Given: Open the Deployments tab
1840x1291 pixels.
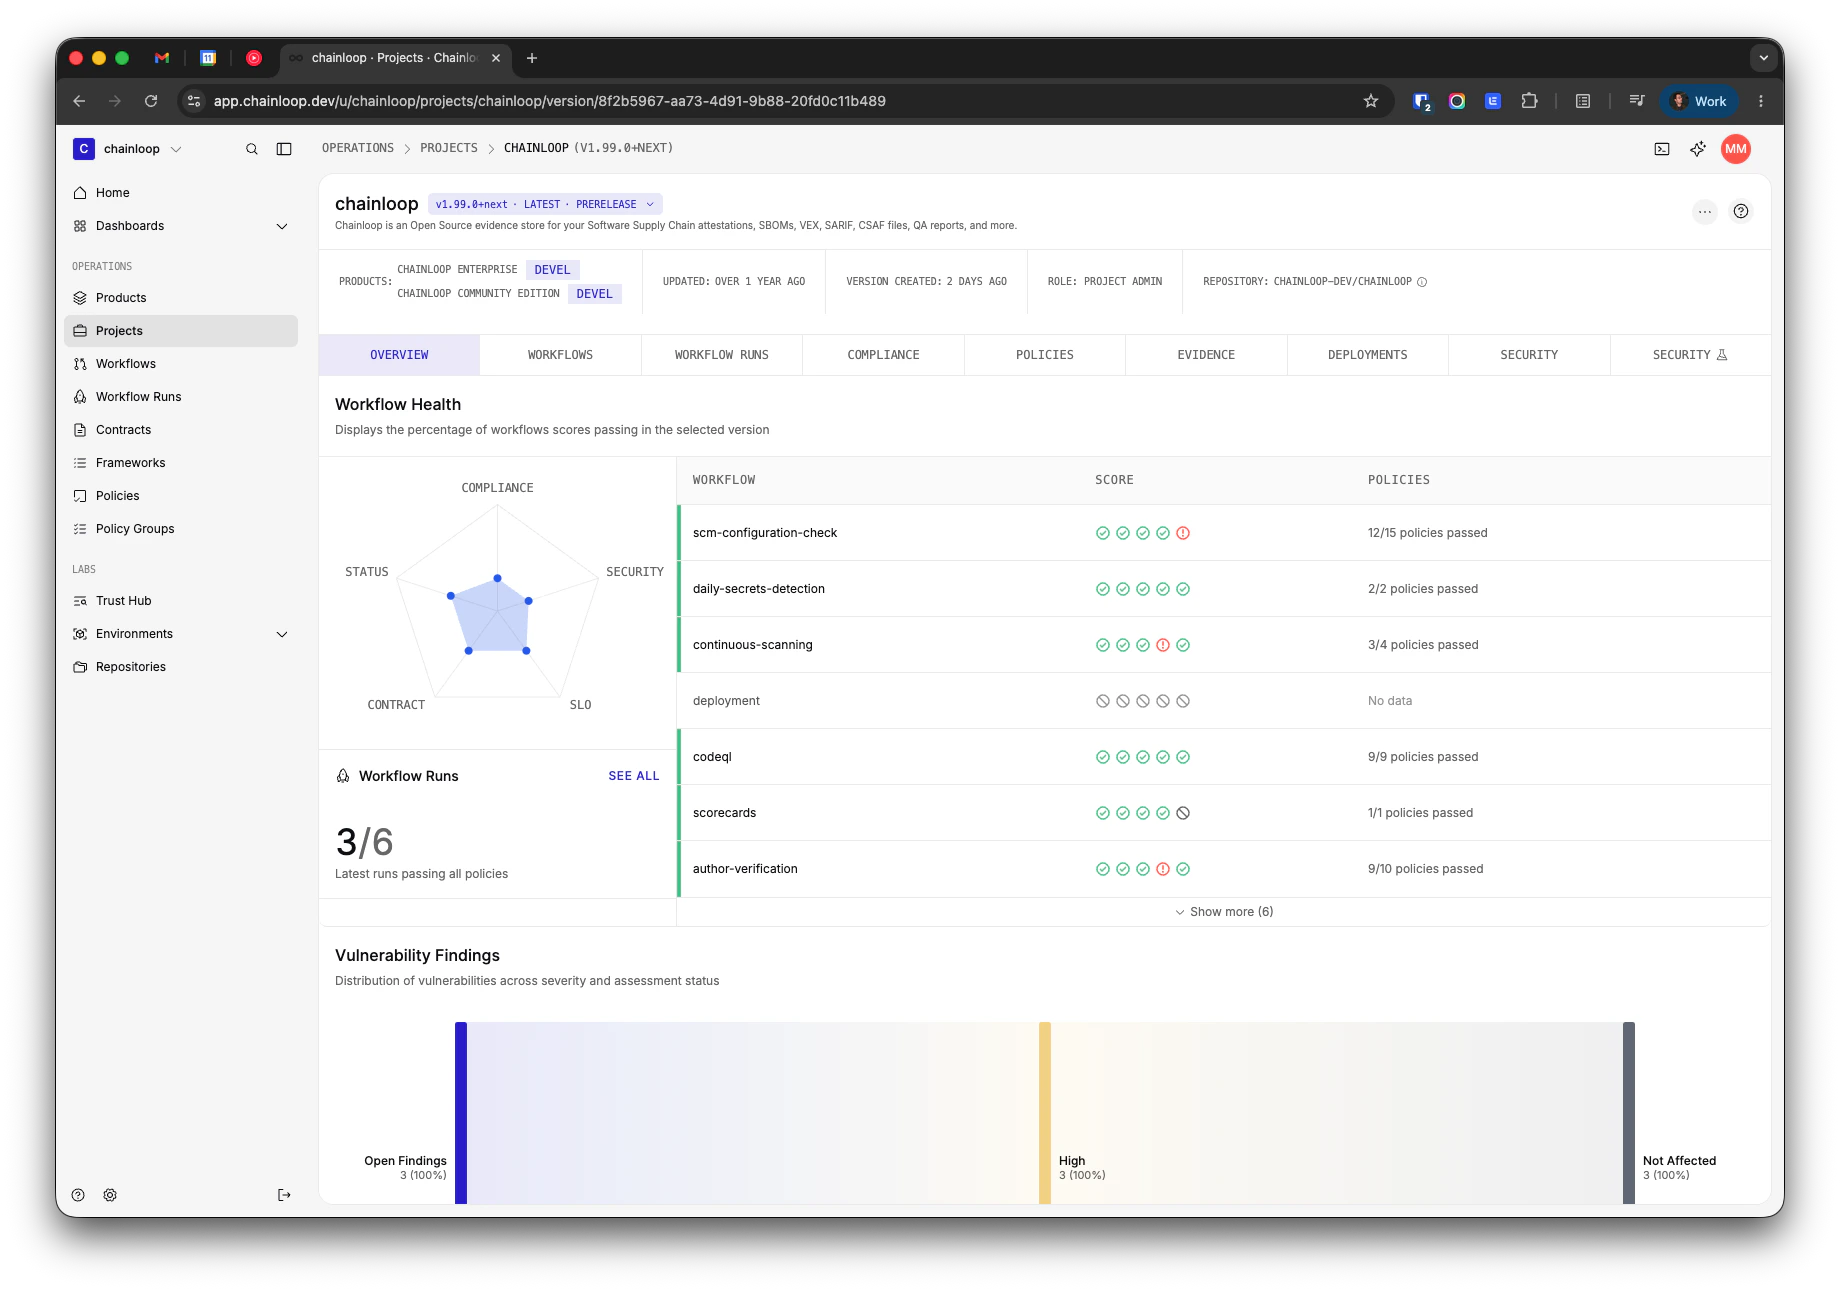Looking at the screenshot, I should coord(1368,355).
